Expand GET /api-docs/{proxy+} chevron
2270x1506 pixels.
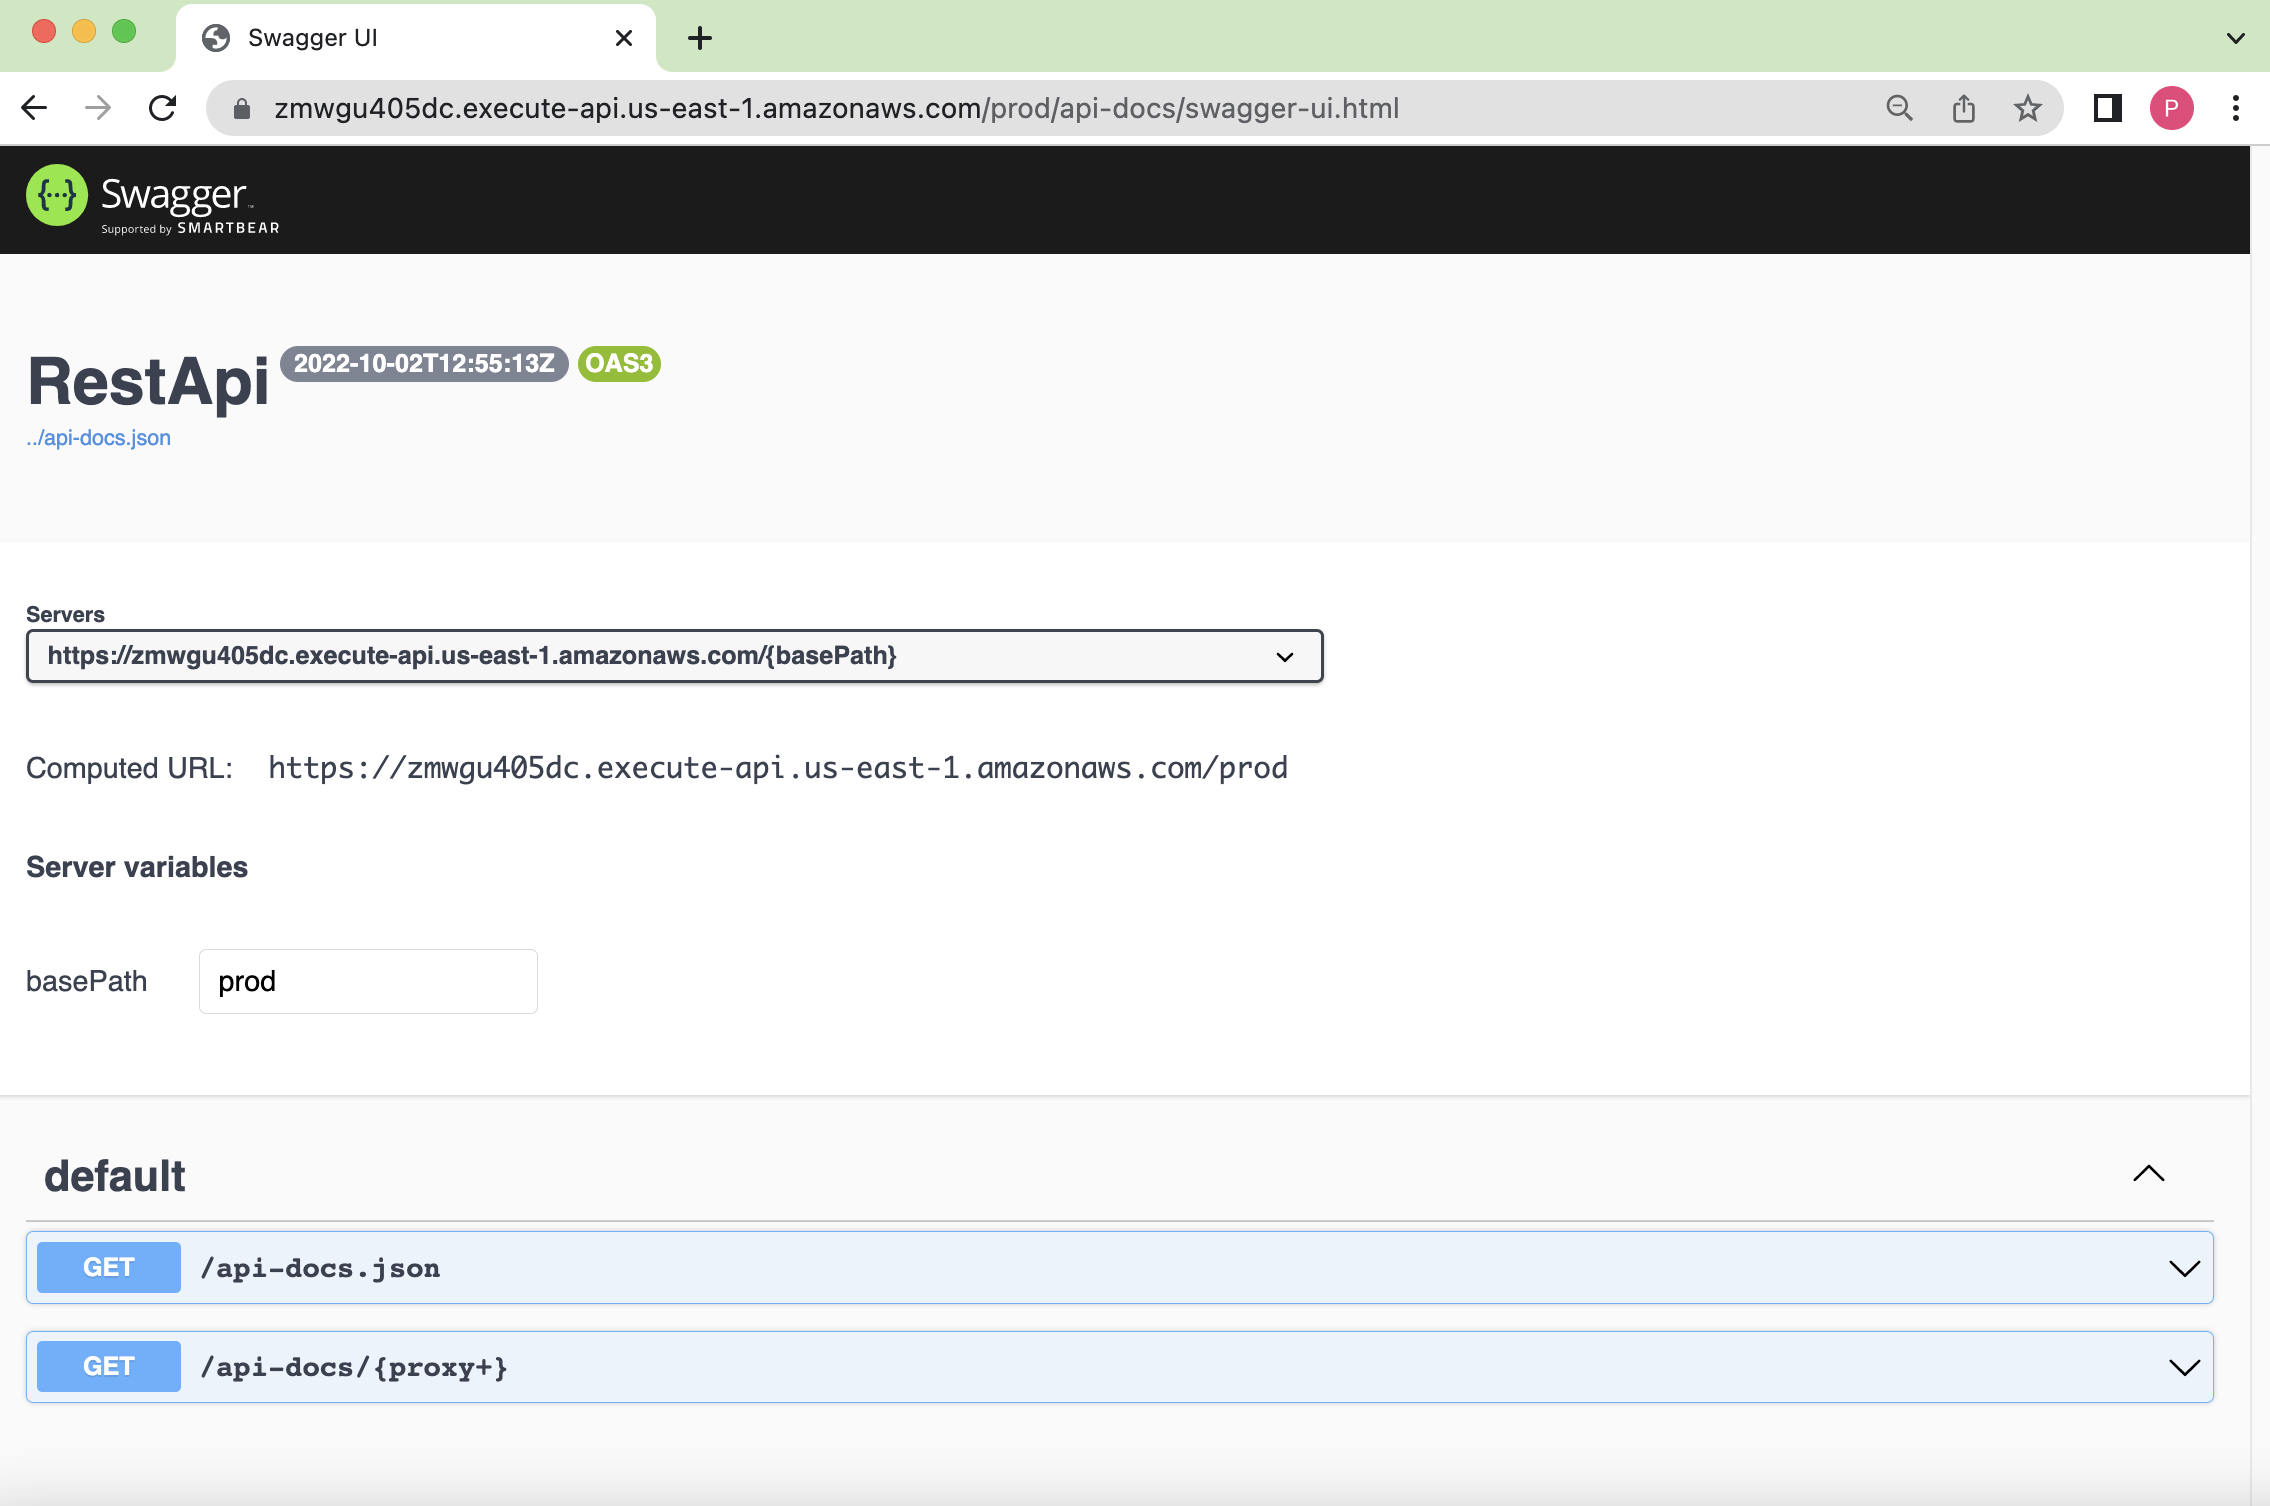coord(2184,1367)
